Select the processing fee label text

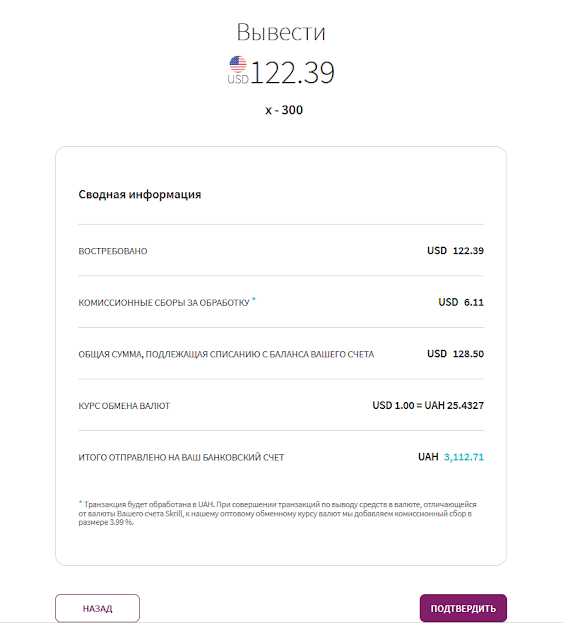164,303
